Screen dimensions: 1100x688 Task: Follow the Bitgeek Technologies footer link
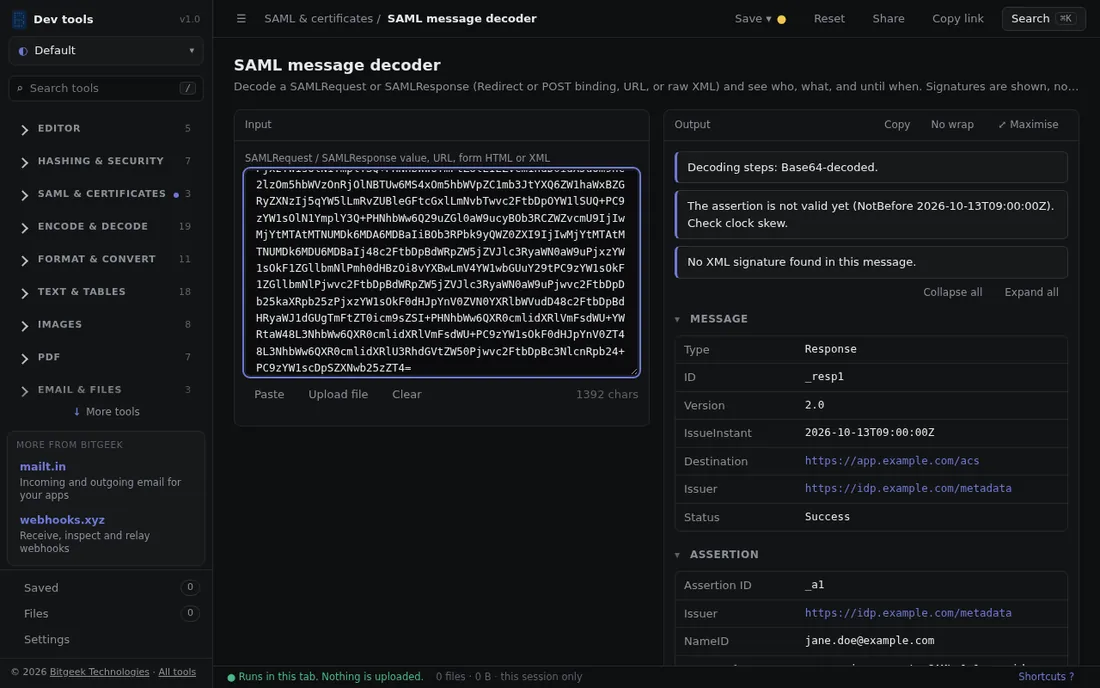pyautogui.click(x=99, y=672)
